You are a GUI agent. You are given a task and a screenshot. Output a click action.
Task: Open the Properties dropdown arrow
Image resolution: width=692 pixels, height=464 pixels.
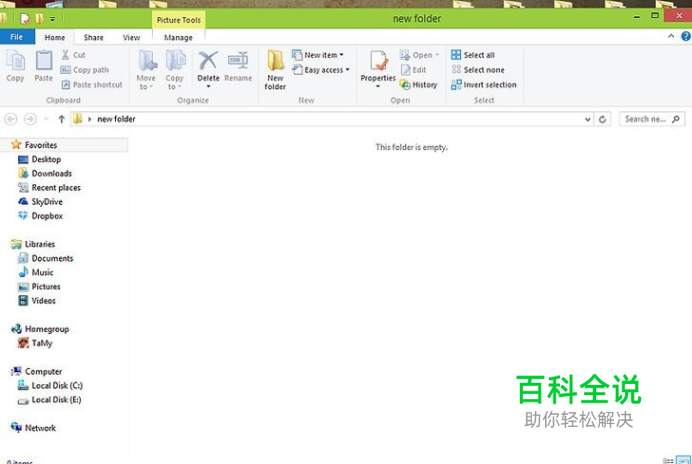[x=378, y=87]
